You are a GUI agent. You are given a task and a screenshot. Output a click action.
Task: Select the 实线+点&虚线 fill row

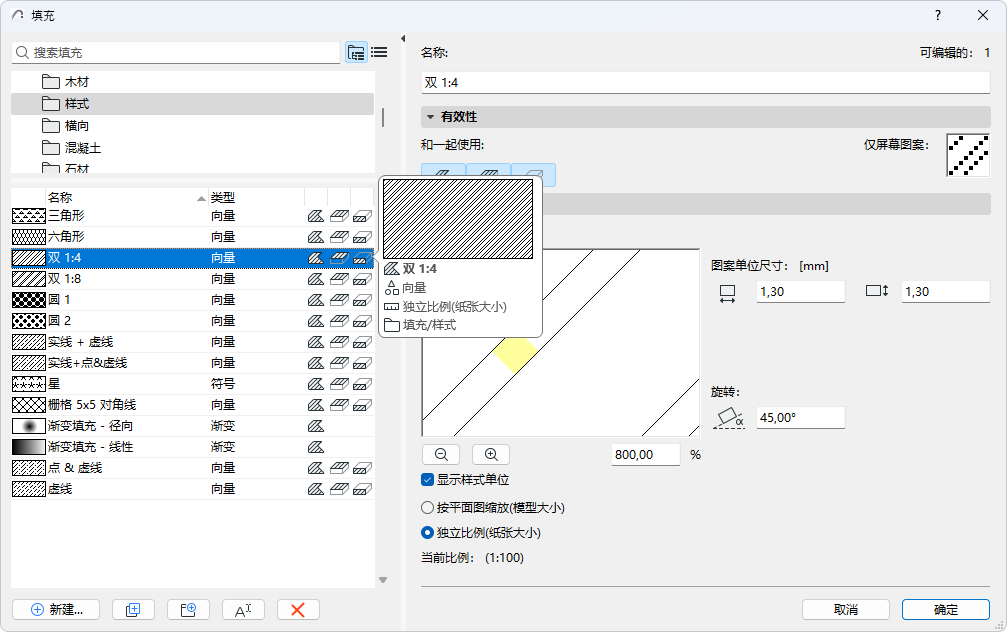pos(192,363)
